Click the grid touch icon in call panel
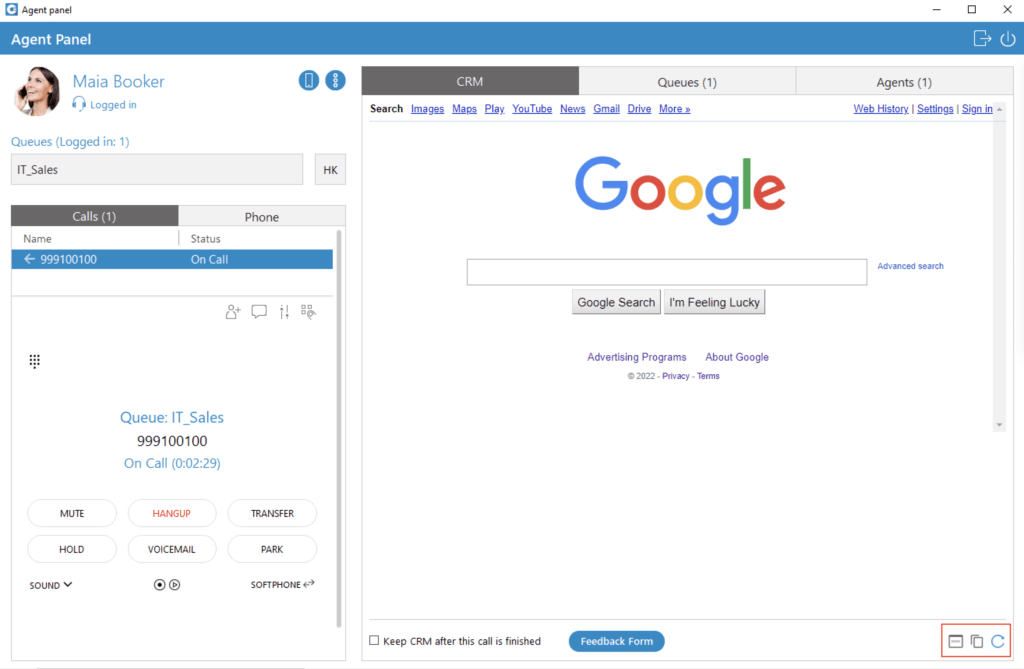The width and height of the screenshot is (1024, 669). pos(308,312)
